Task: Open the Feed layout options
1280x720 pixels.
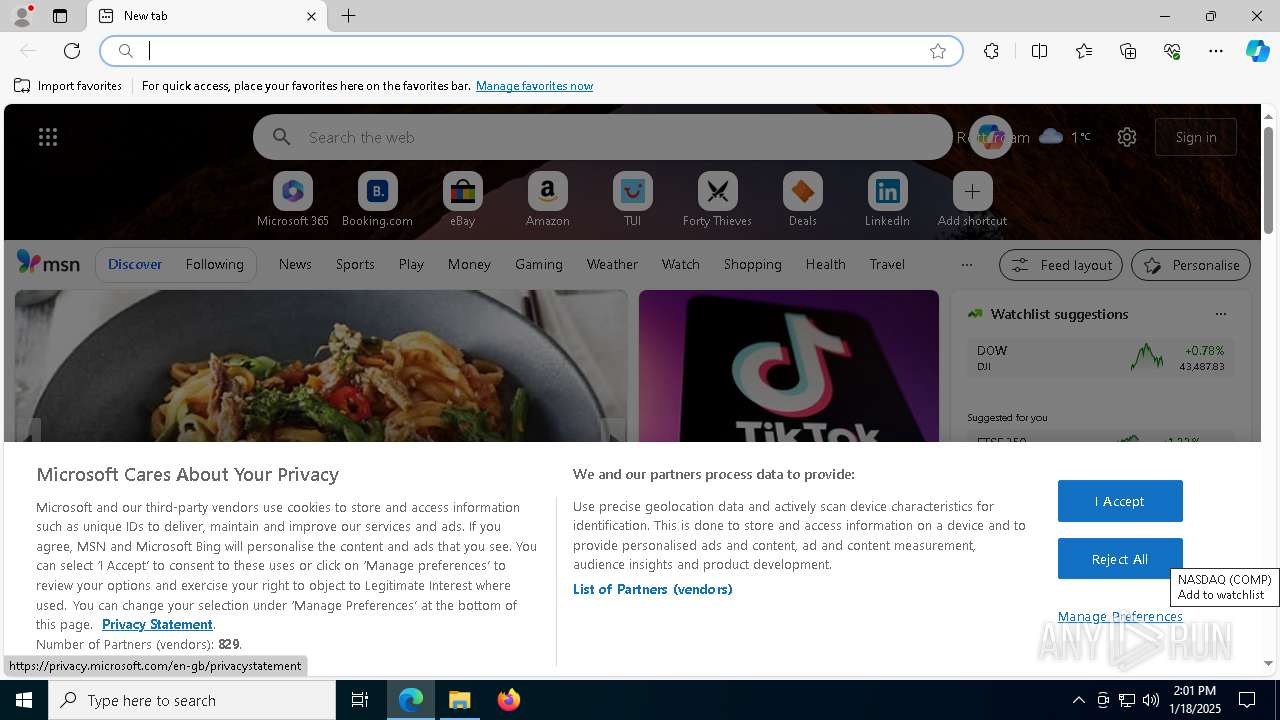Action: 1061,265
